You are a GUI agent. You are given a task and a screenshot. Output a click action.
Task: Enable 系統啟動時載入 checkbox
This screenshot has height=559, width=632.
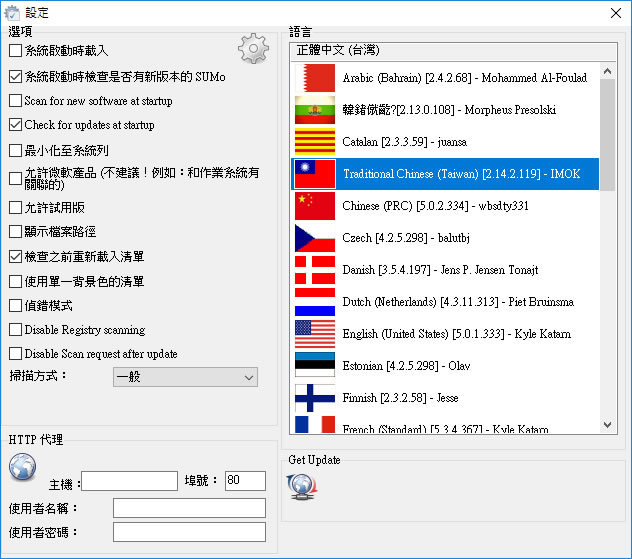coord(15,51)
